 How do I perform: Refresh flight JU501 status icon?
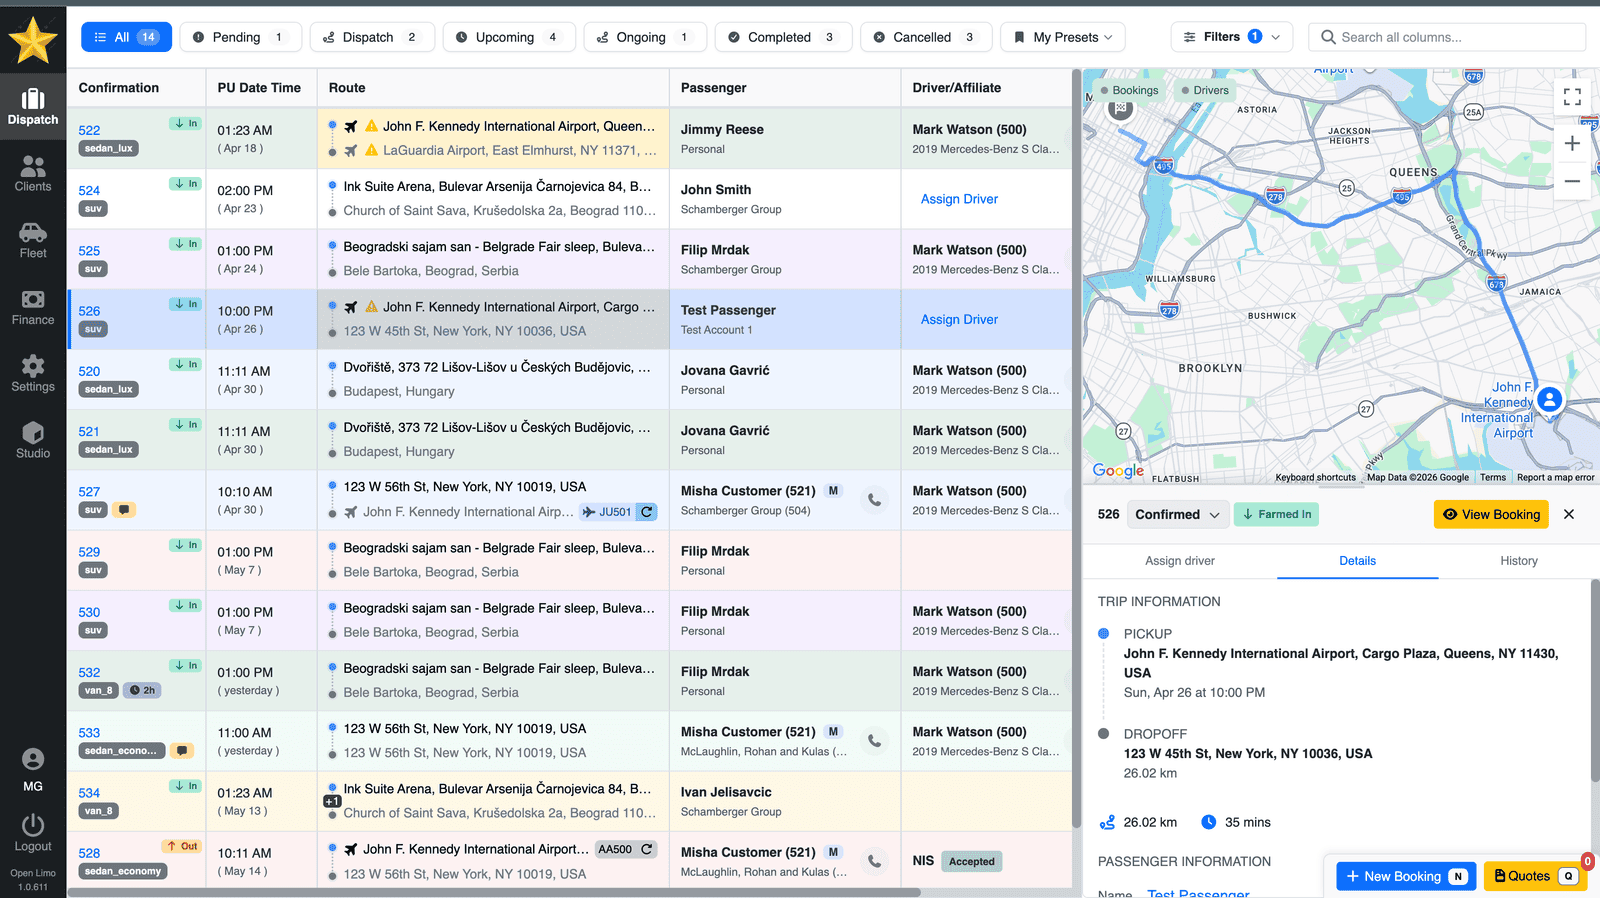click(x=647, y=512)
